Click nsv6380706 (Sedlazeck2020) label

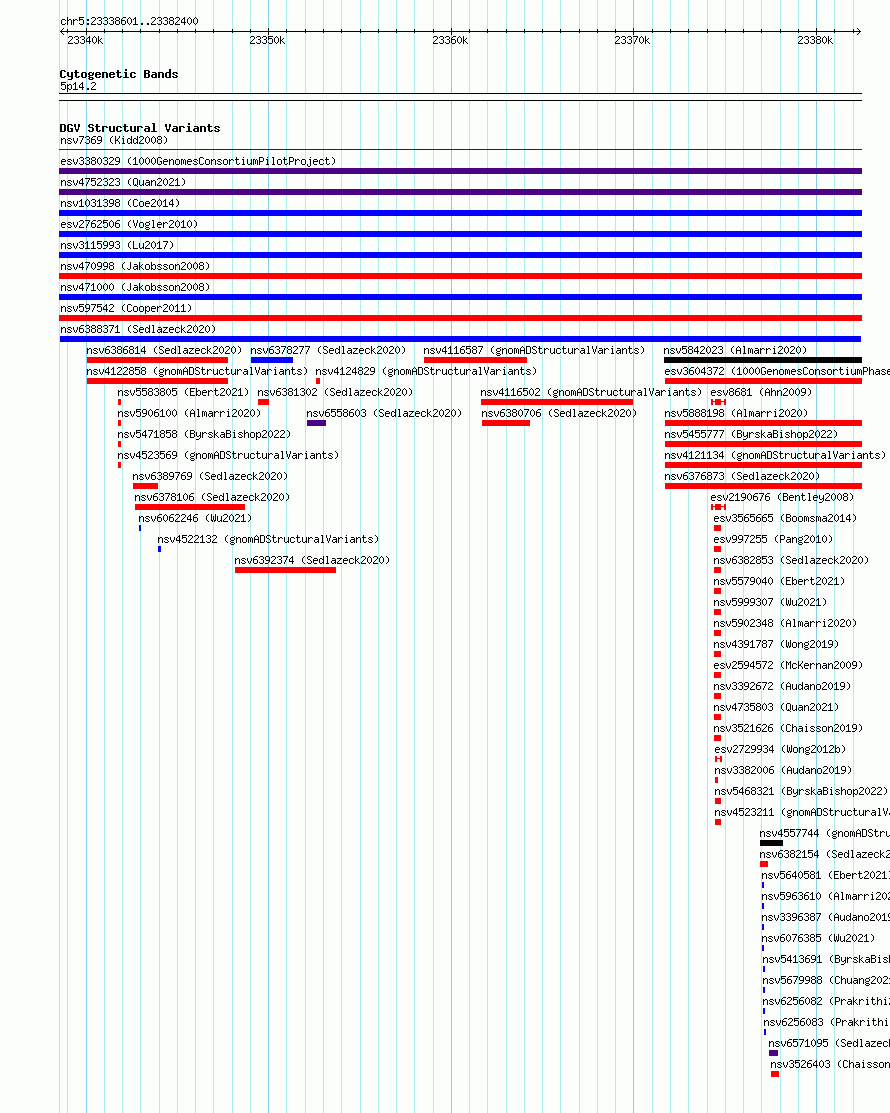[x=559, y=413]
